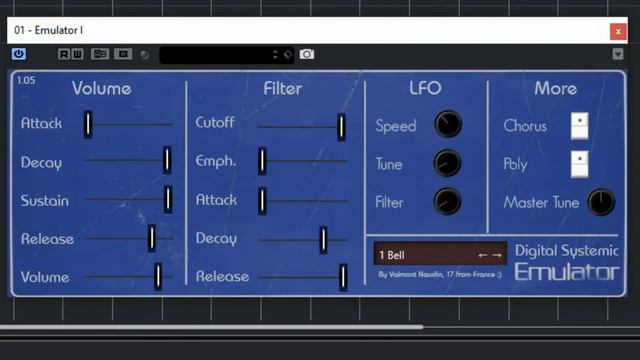The width and height of the screenshot is (640, 360).
Task: Click the Volume Sustain slider handle
Action: 168,199
